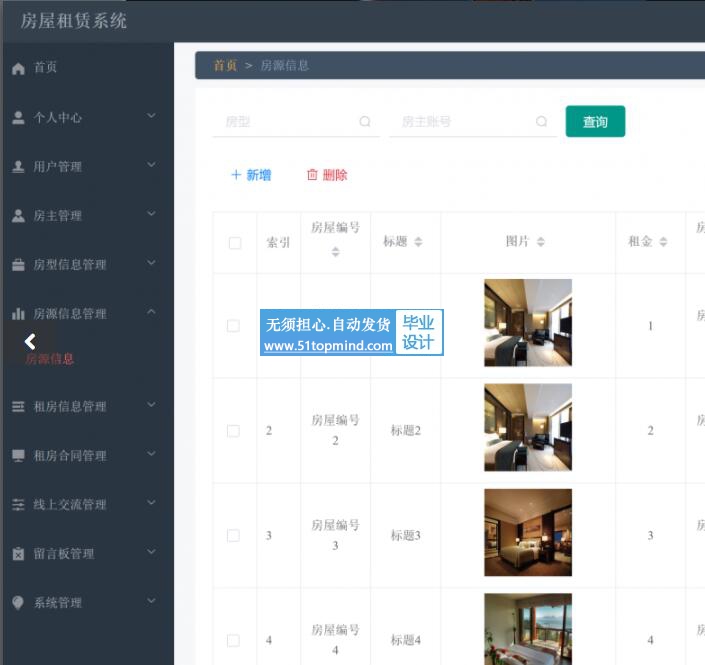Click the search icon in 房型 field
The height and width of the screenshot is (665, 705).
click(365, 121)
